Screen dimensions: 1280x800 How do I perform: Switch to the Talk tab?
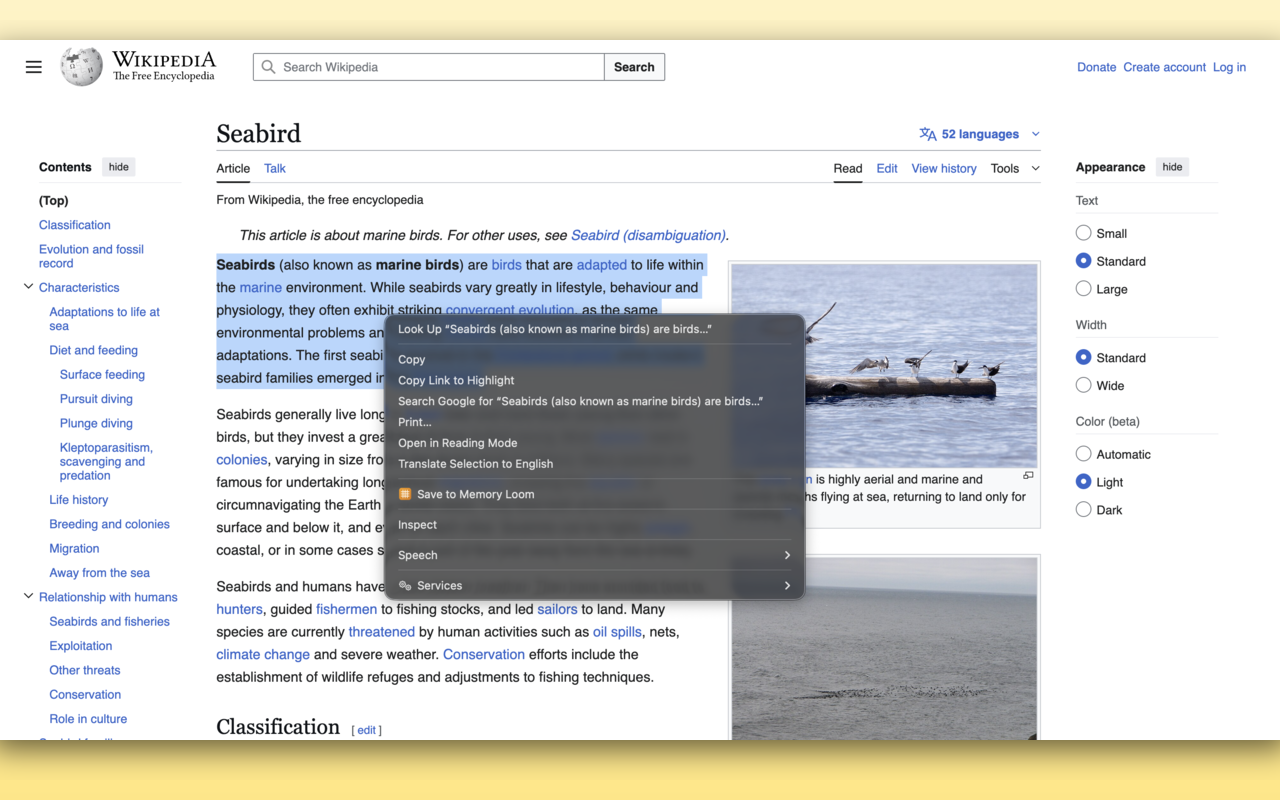[275, 168]
